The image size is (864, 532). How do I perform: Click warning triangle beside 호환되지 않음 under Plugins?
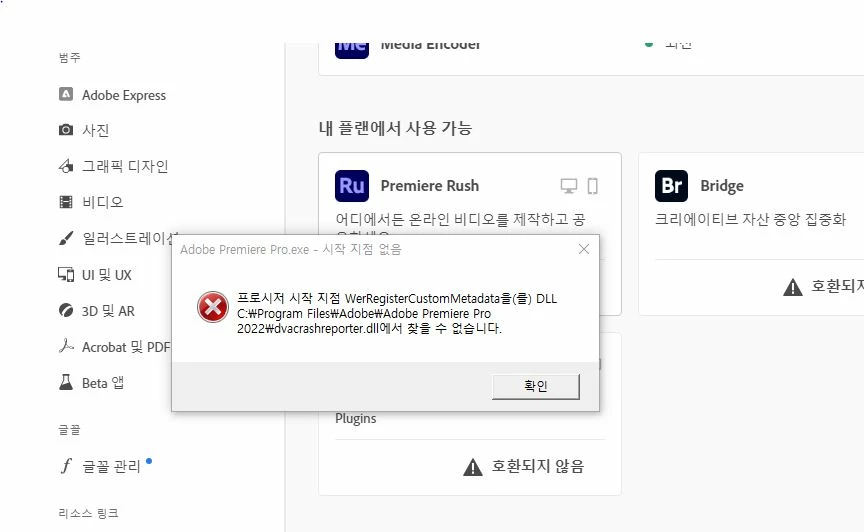[x=473, y=467]
